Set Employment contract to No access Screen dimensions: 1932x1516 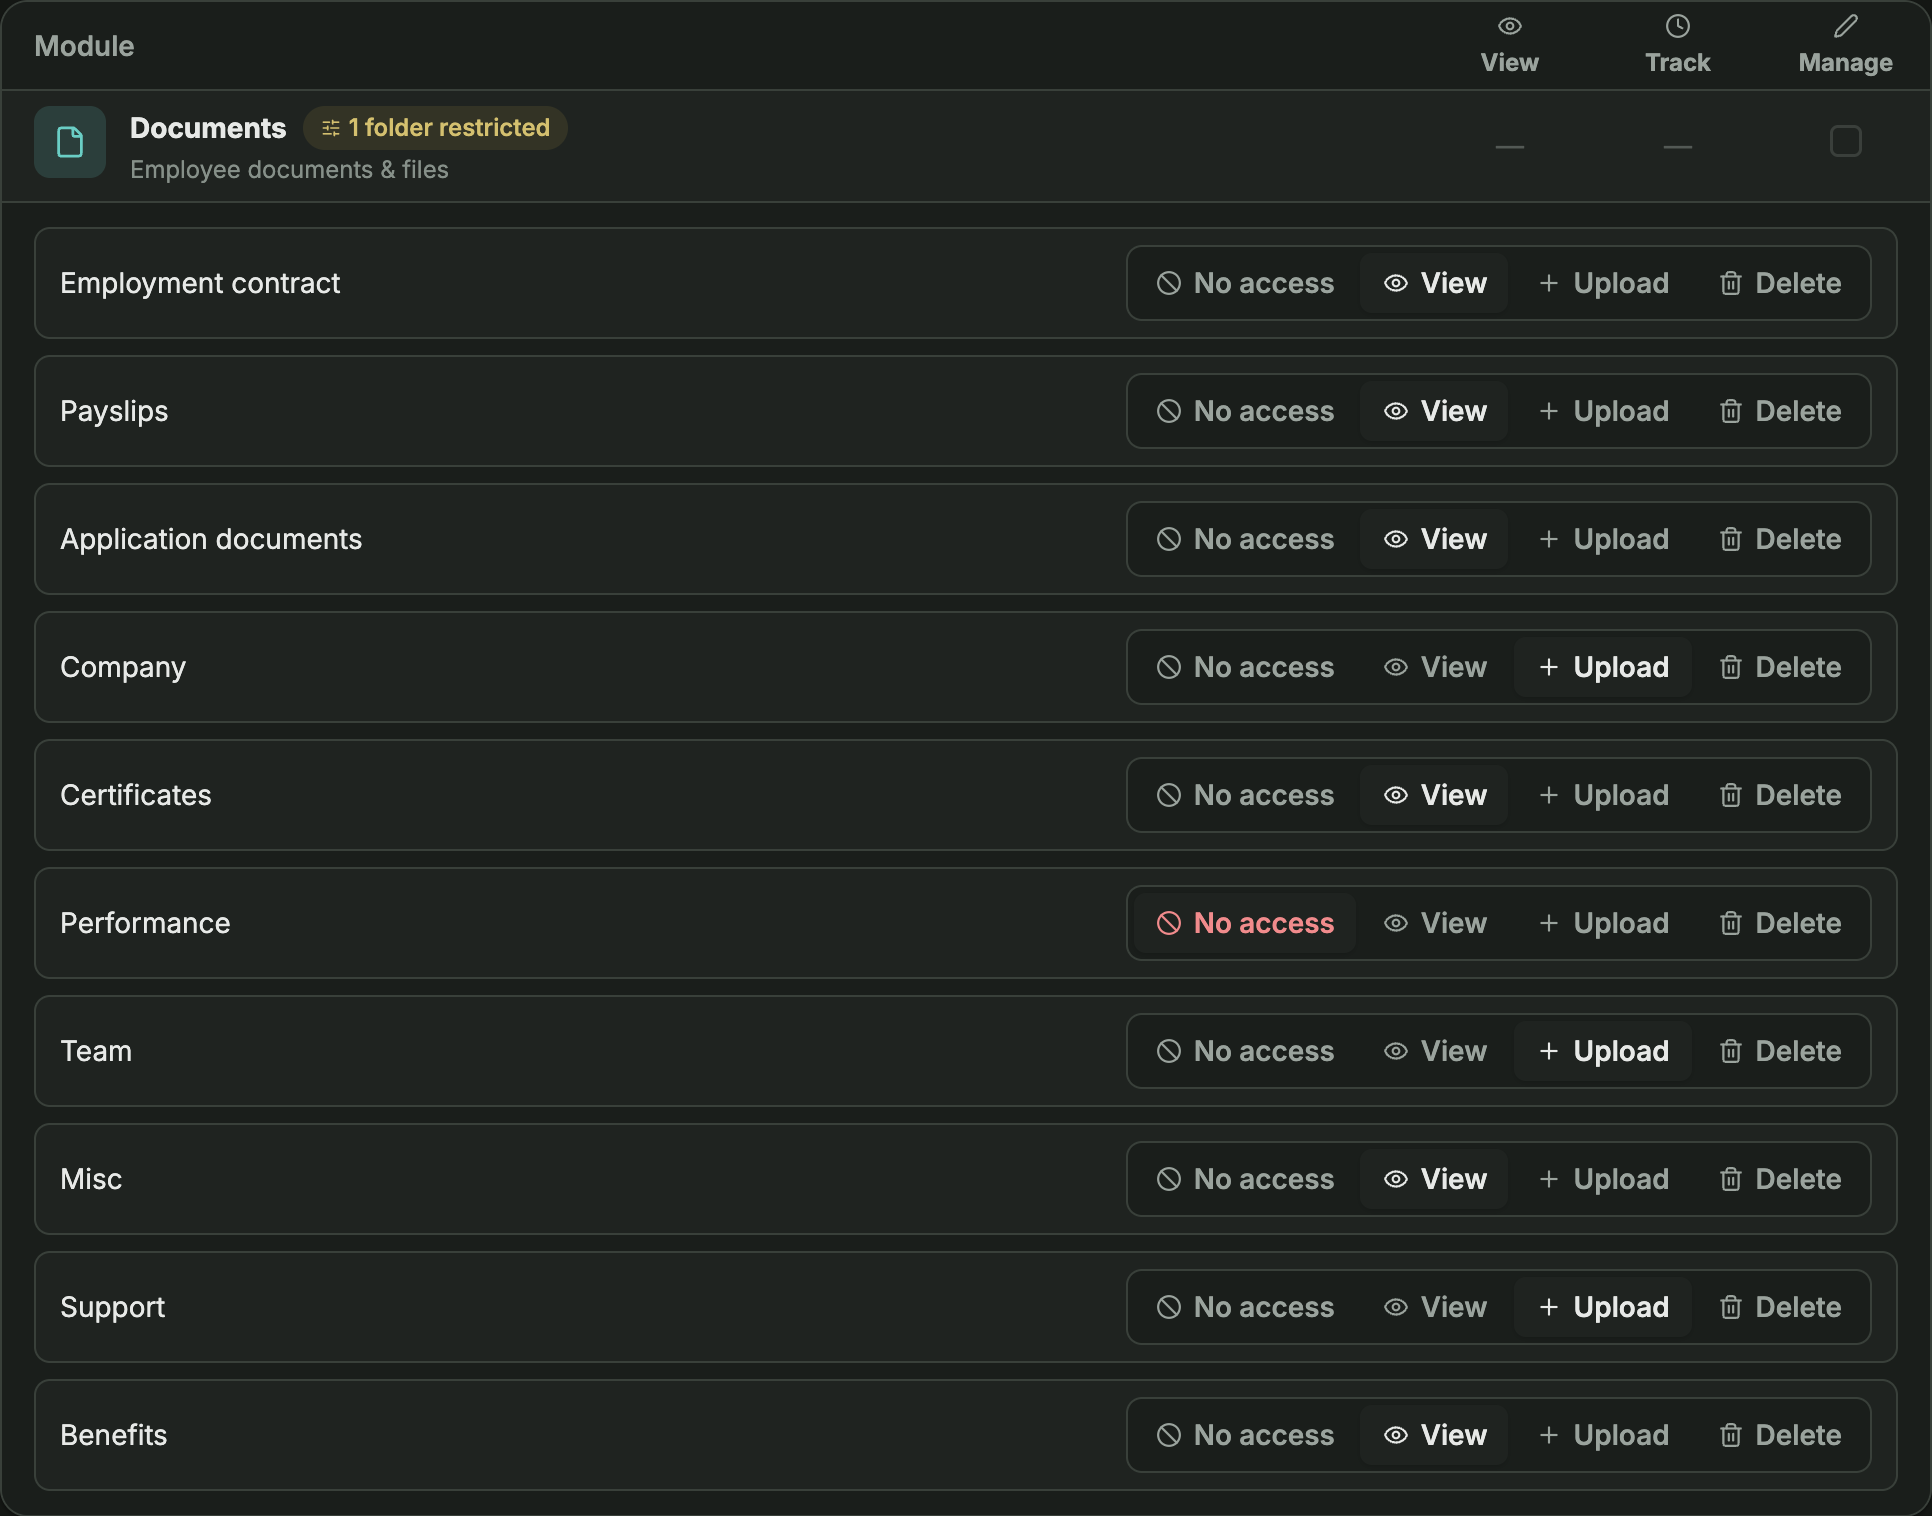1245,283
